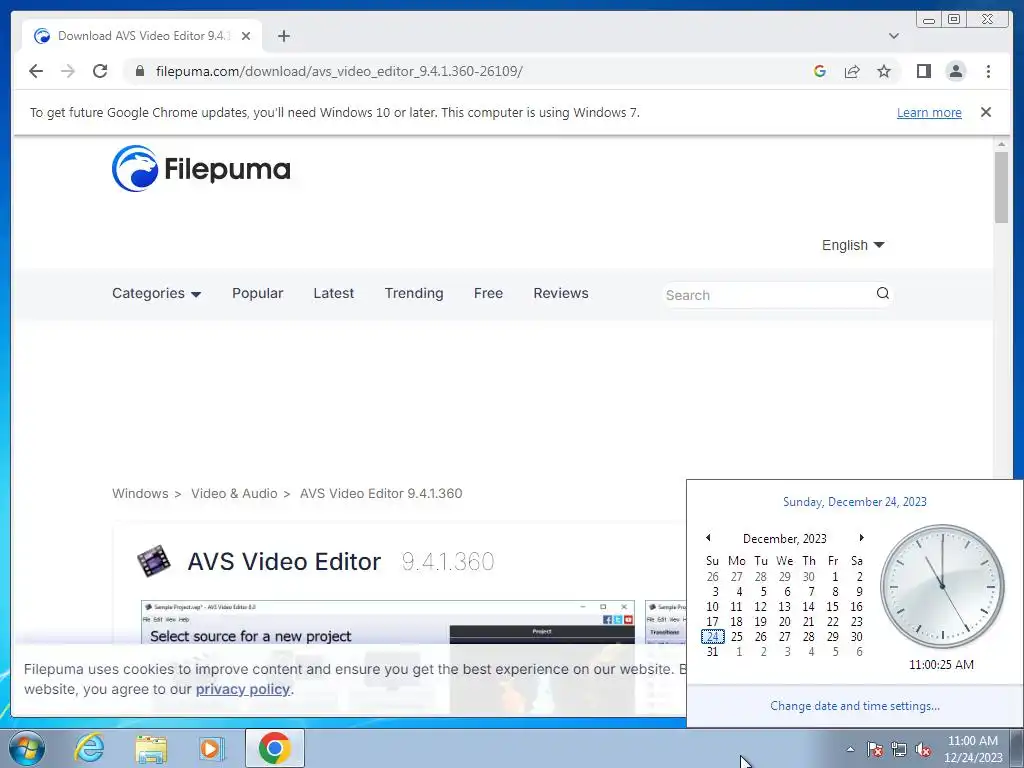Open the Windows Start menu

point(26,748)
